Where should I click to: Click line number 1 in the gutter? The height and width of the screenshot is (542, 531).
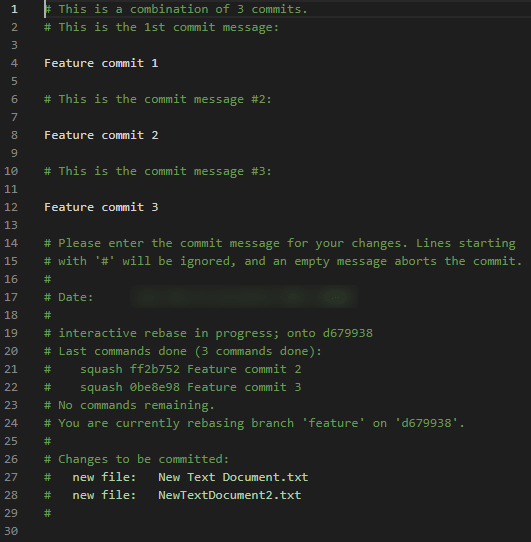[14, 9]
